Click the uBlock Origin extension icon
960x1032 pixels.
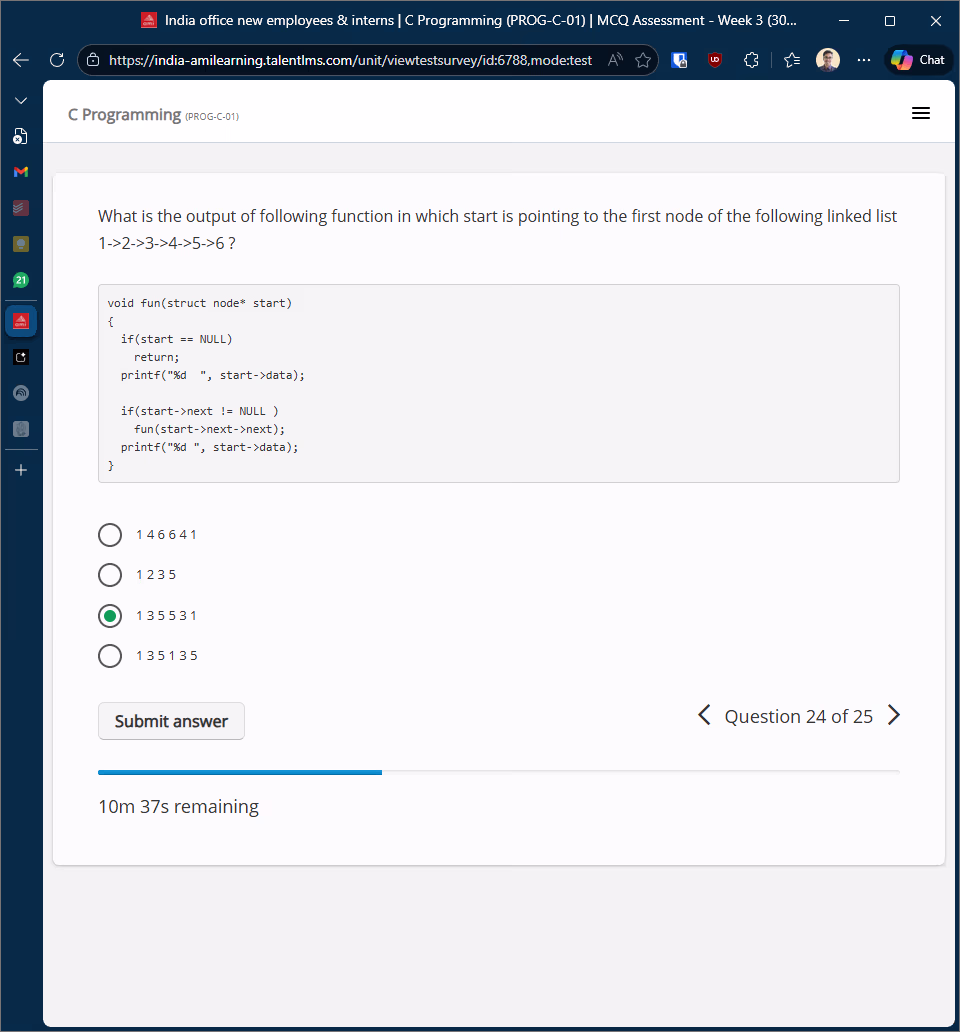(715, 60)
